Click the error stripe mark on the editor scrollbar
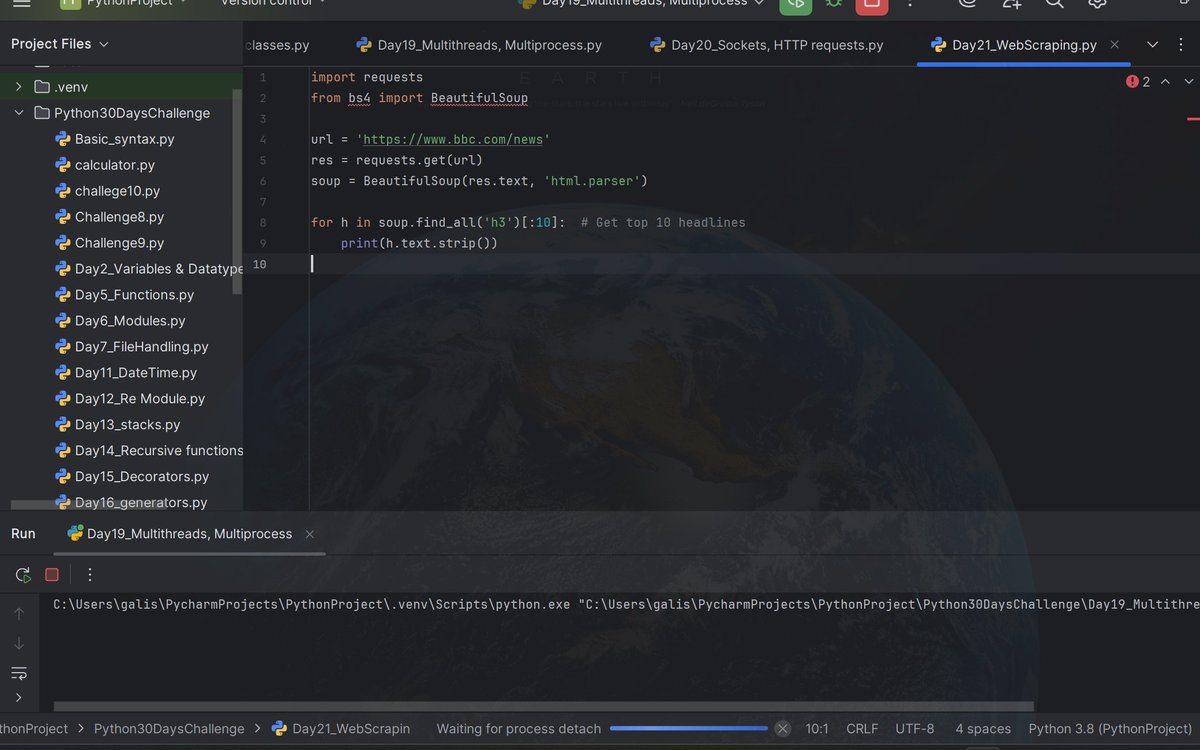The width and height of the screenshot is (1200, 750). (x=1193, y=117)
